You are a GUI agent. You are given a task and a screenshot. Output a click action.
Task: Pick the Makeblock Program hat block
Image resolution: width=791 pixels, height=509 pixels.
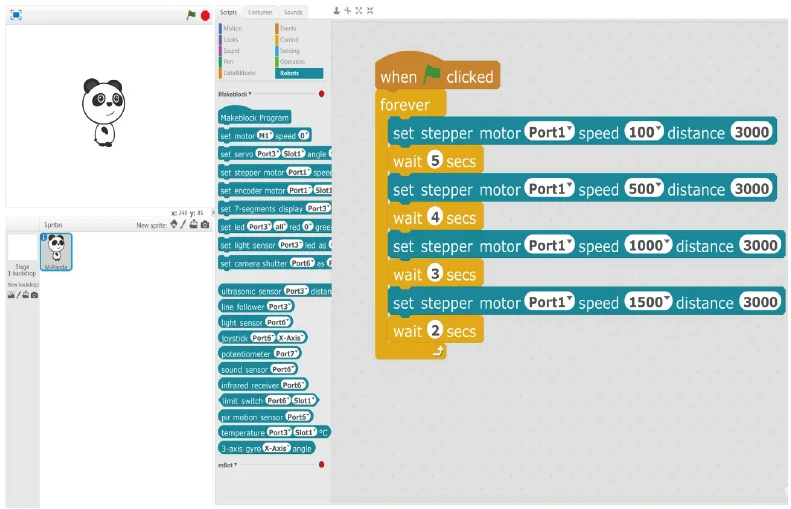[255, 117]
